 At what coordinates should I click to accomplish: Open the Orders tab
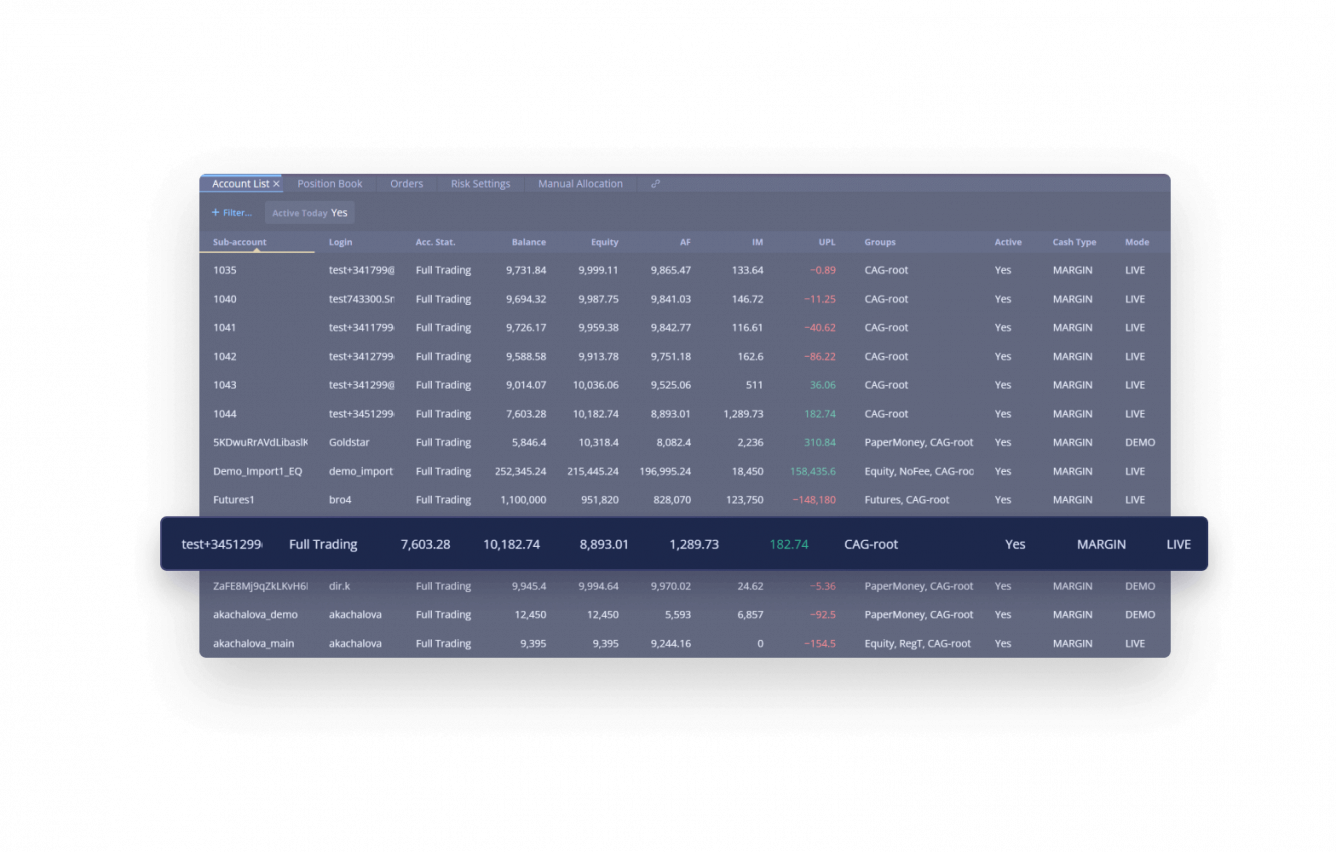click(x=406, y=183)
